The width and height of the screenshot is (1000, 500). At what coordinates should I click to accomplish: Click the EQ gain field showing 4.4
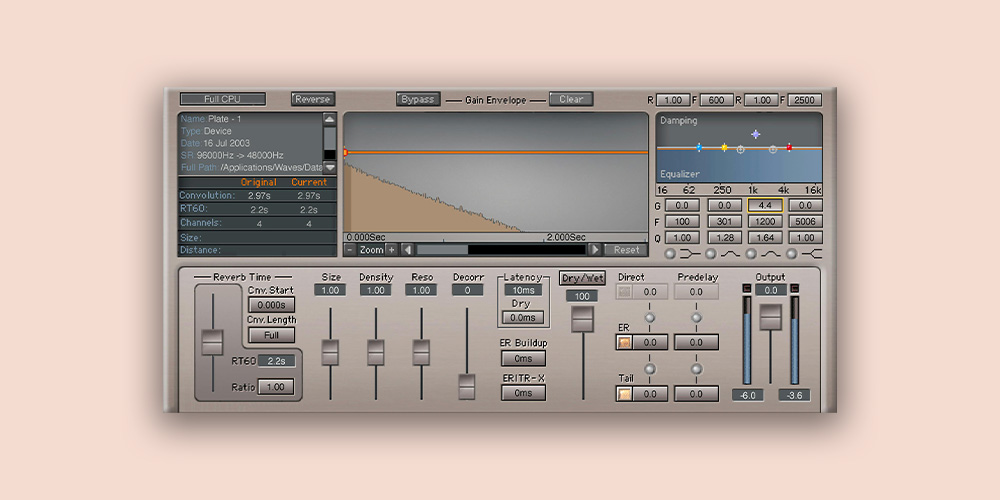point(765,205)
